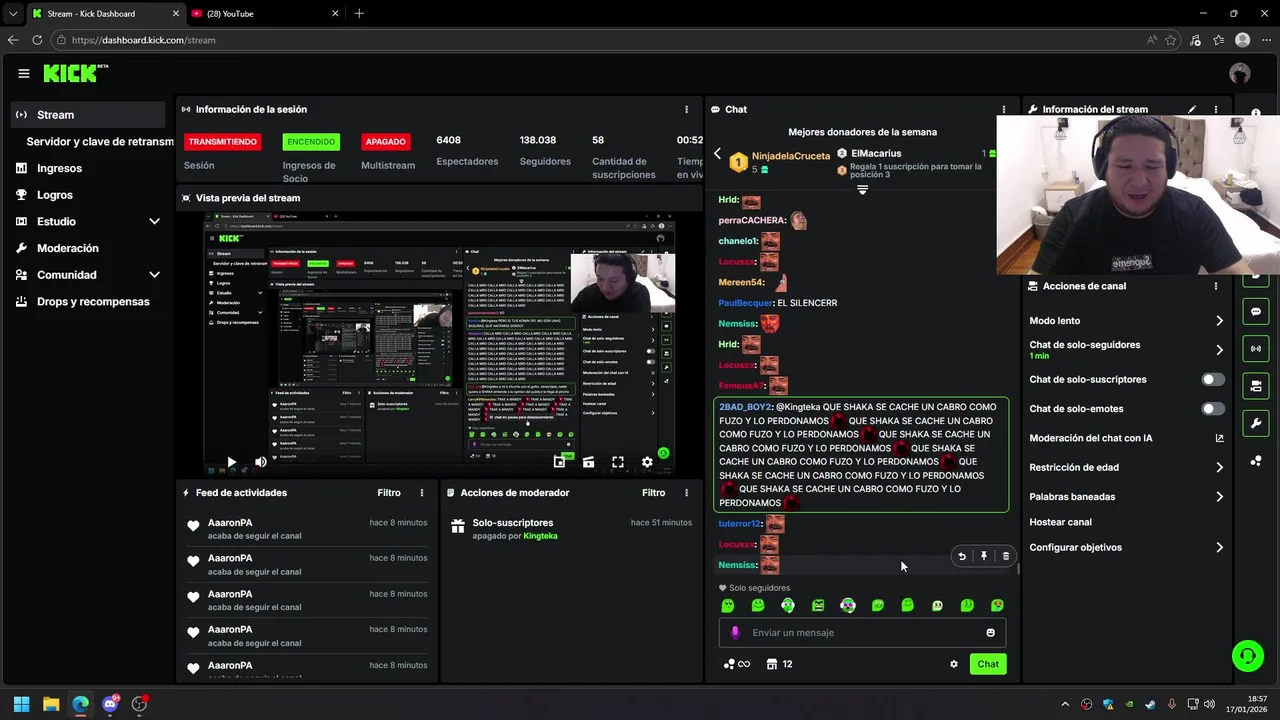Edit Información del stream with pencil icon
This screenshot has width=1280, height=720.
[1192, 109]
